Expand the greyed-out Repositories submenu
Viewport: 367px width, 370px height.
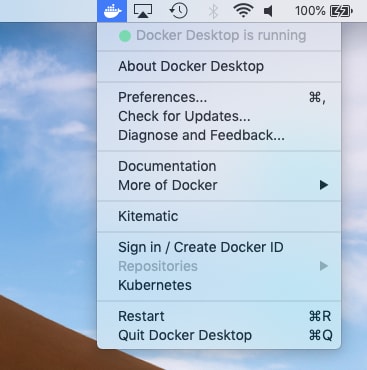click(219, 266)
